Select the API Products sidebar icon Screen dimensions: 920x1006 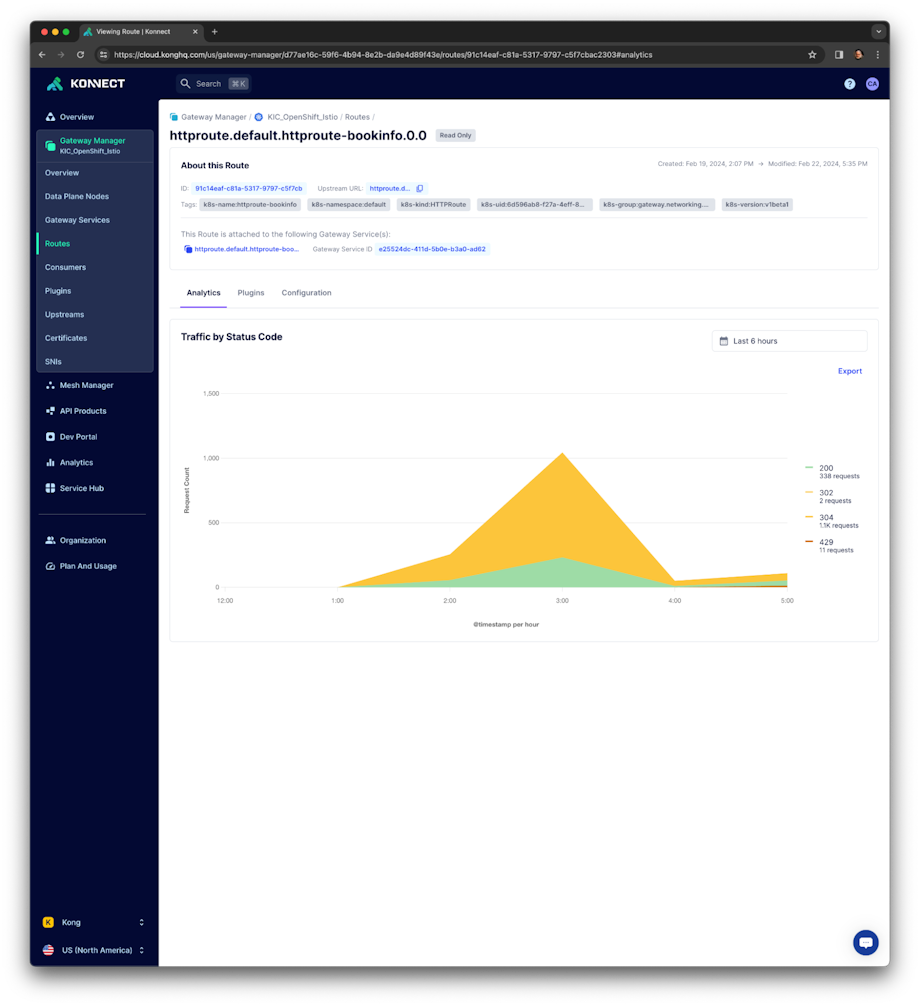[50, 411]
